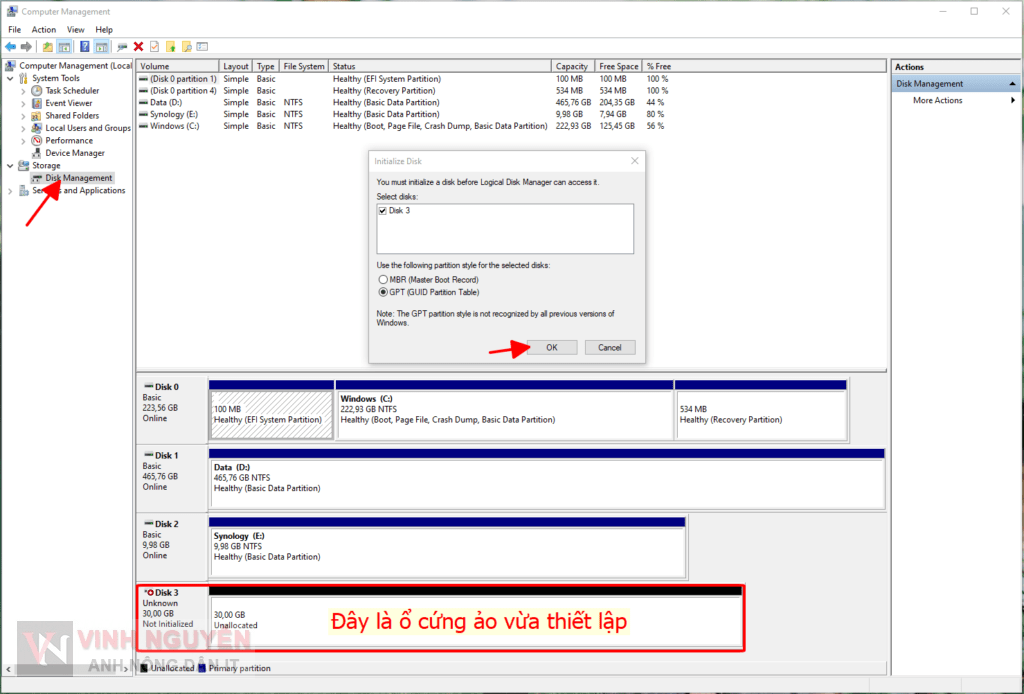The height and width of the screenshot is (694, 1024).
Task: Select MBR (Master Boot Record) option
Action: click(x=383, y=280)
